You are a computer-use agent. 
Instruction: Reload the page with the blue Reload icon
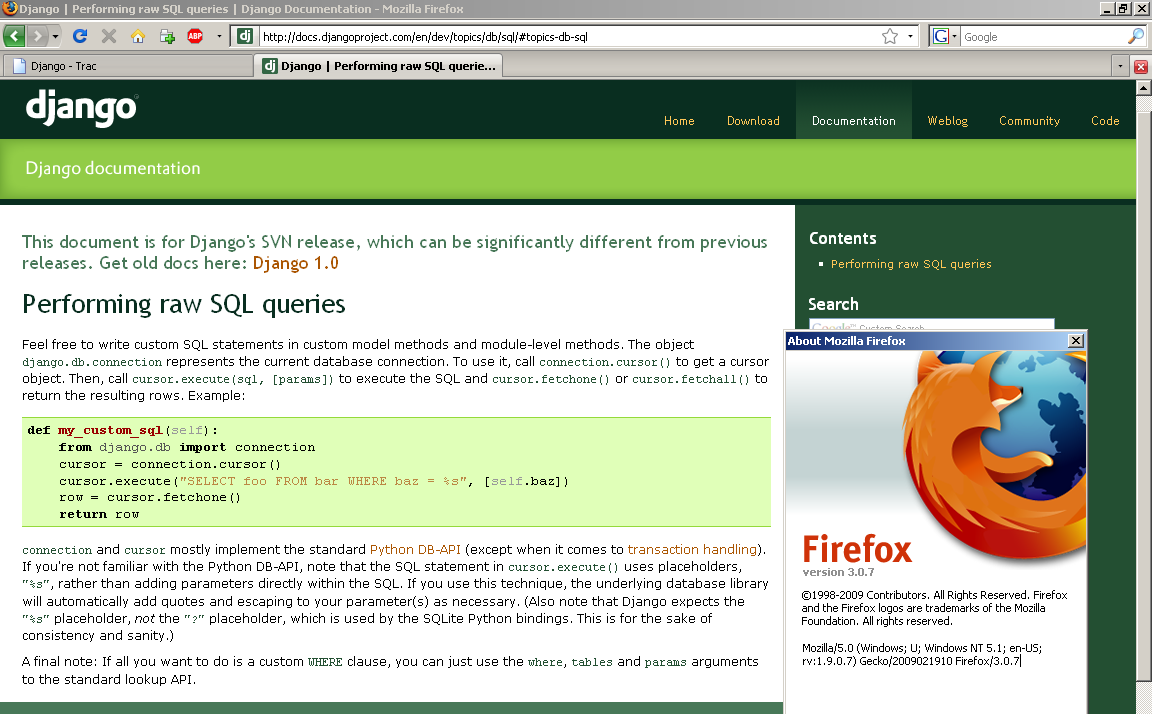[80, 36]
